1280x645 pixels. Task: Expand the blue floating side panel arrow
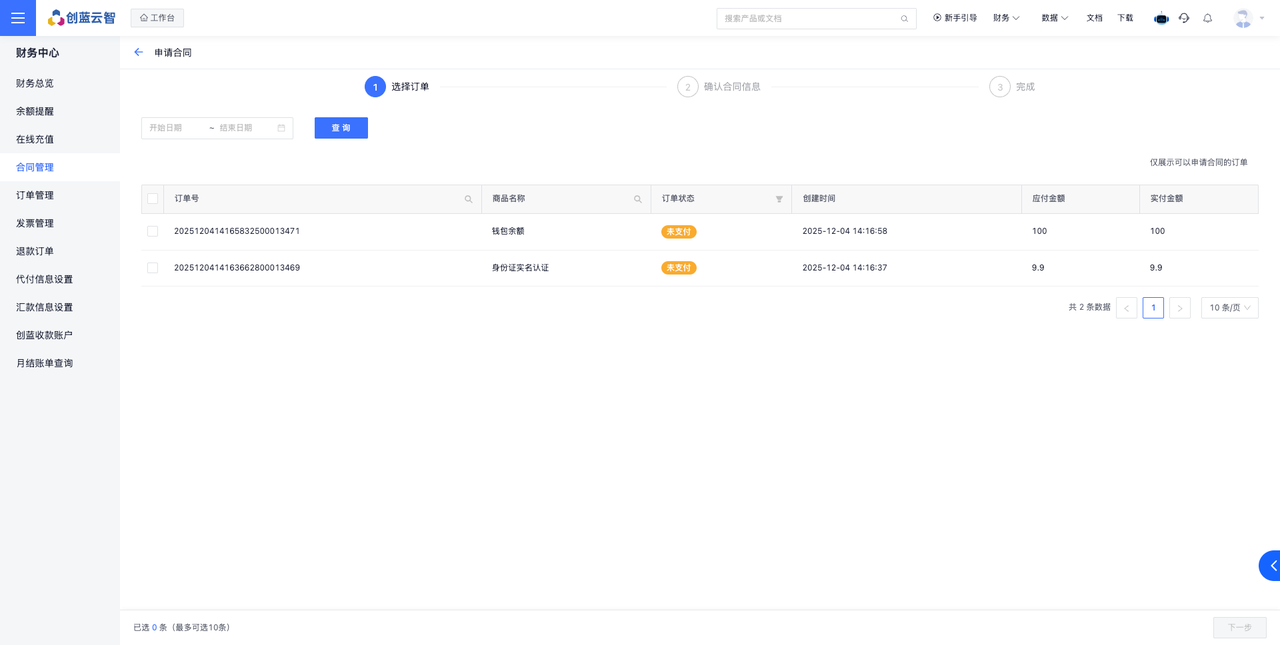click(x=1271, y=566)
